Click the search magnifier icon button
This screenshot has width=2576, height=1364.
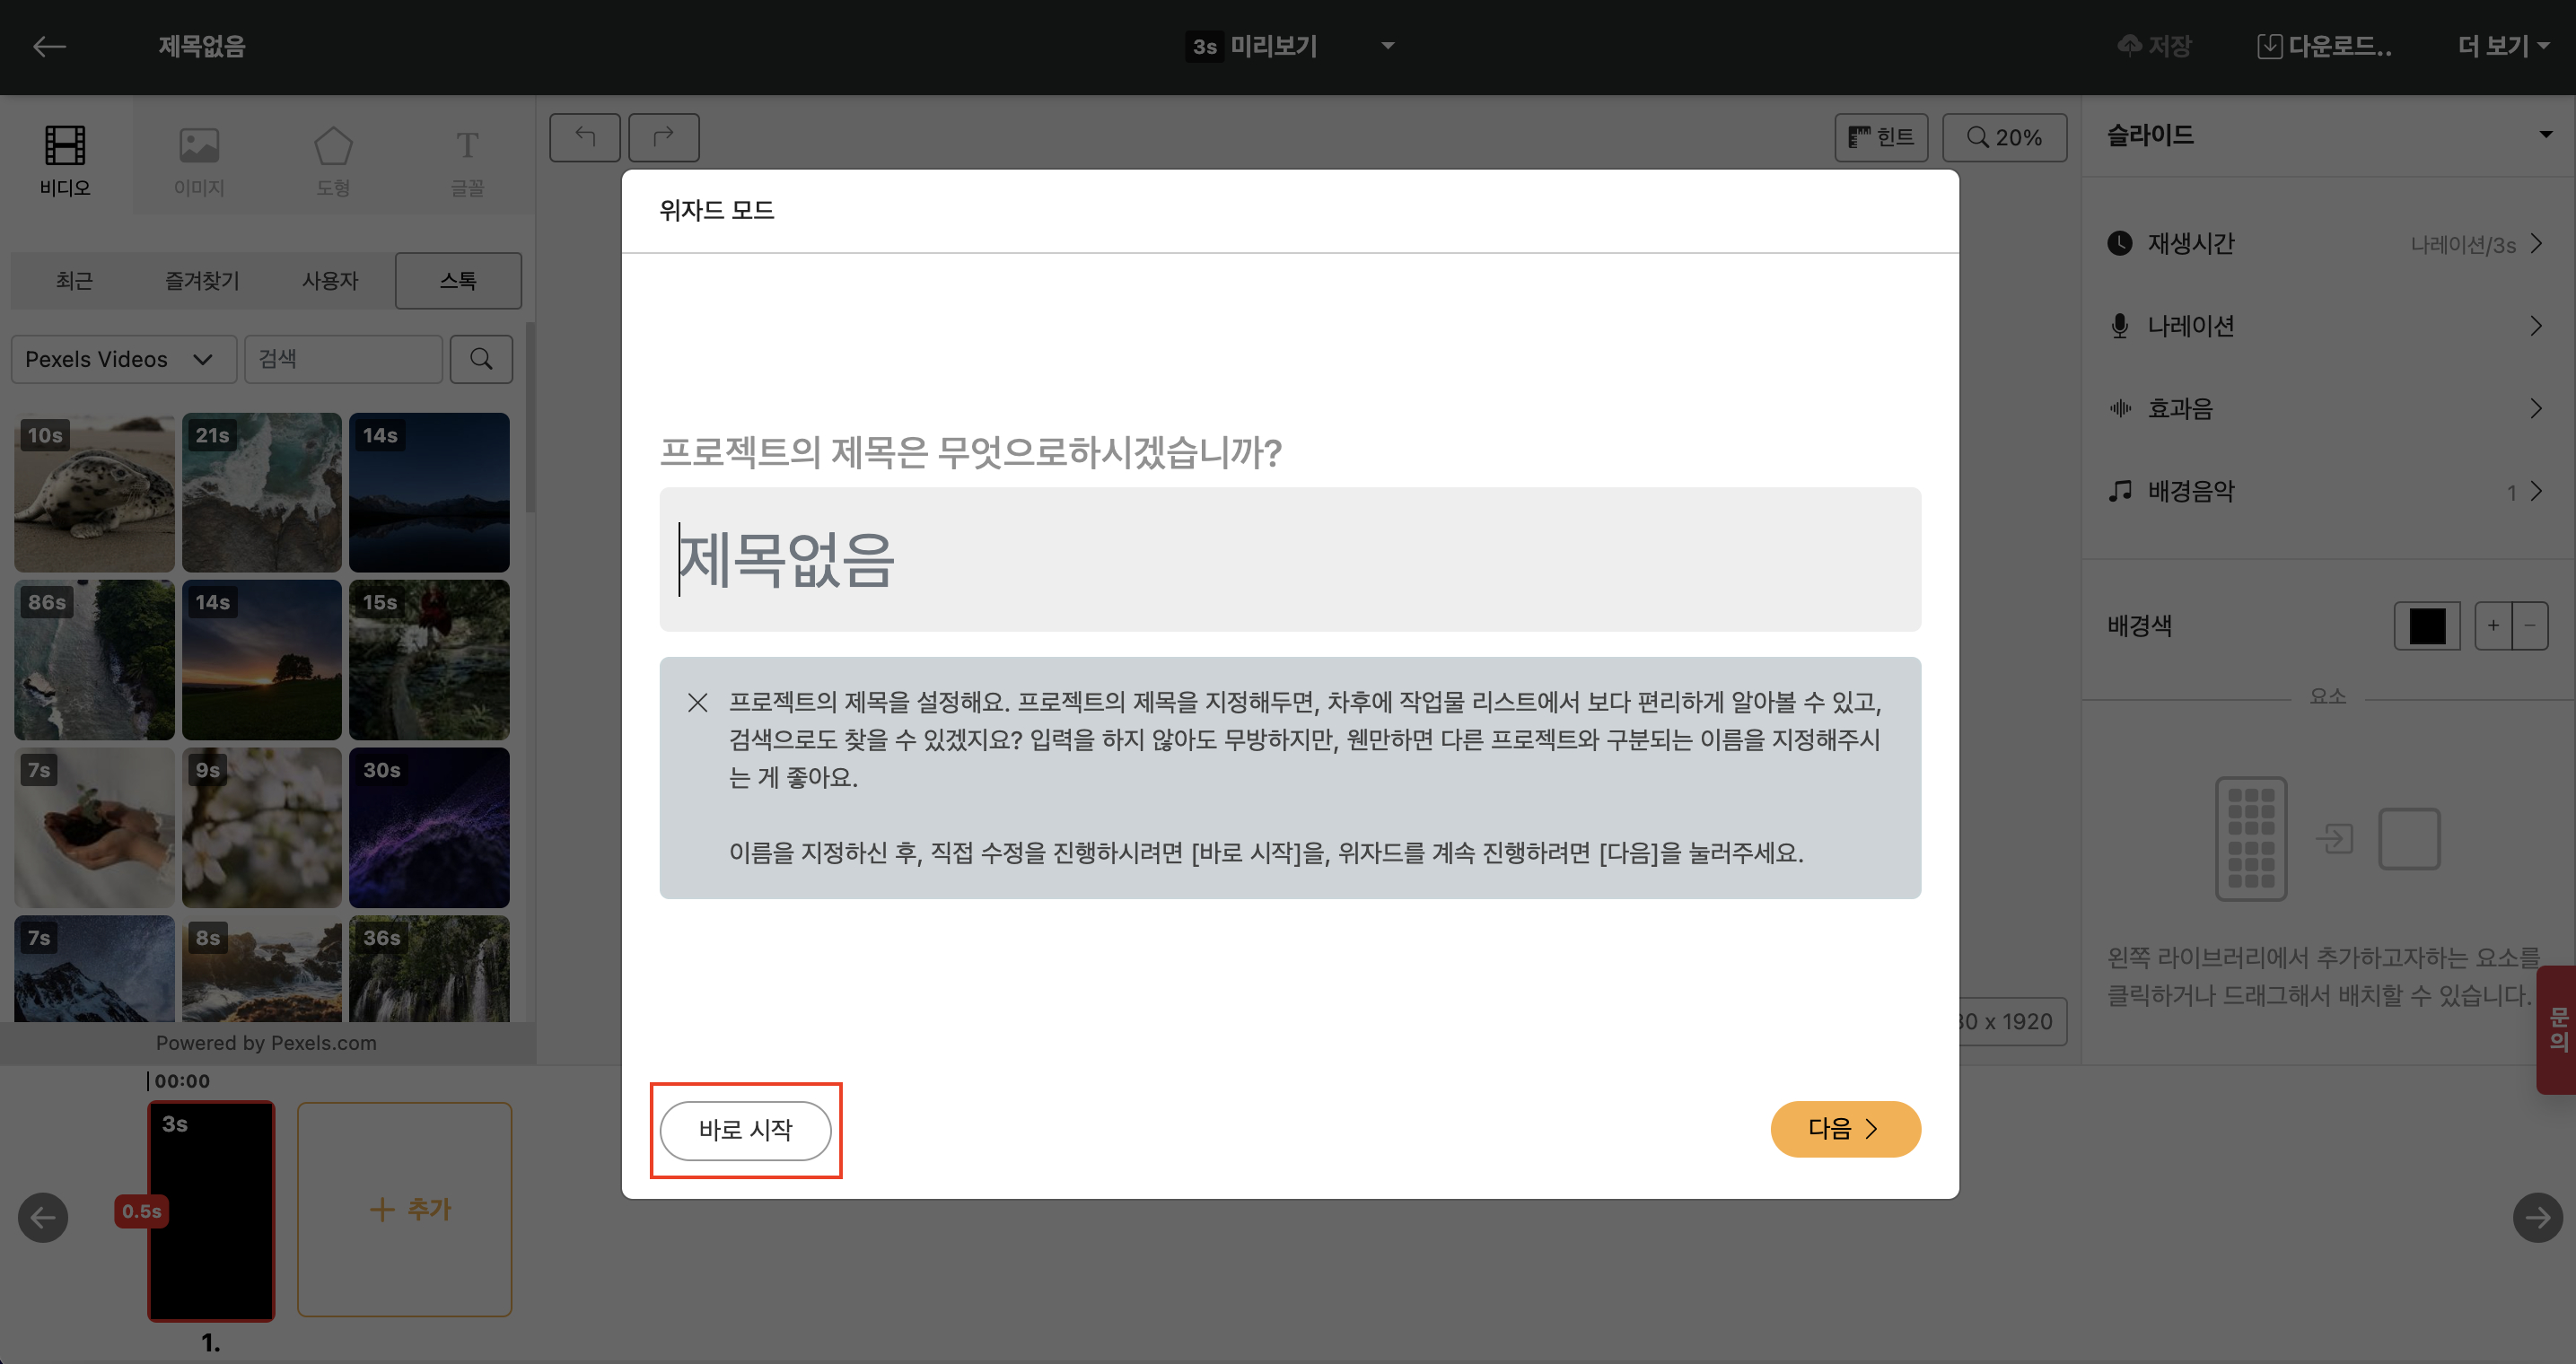[481, 359]
